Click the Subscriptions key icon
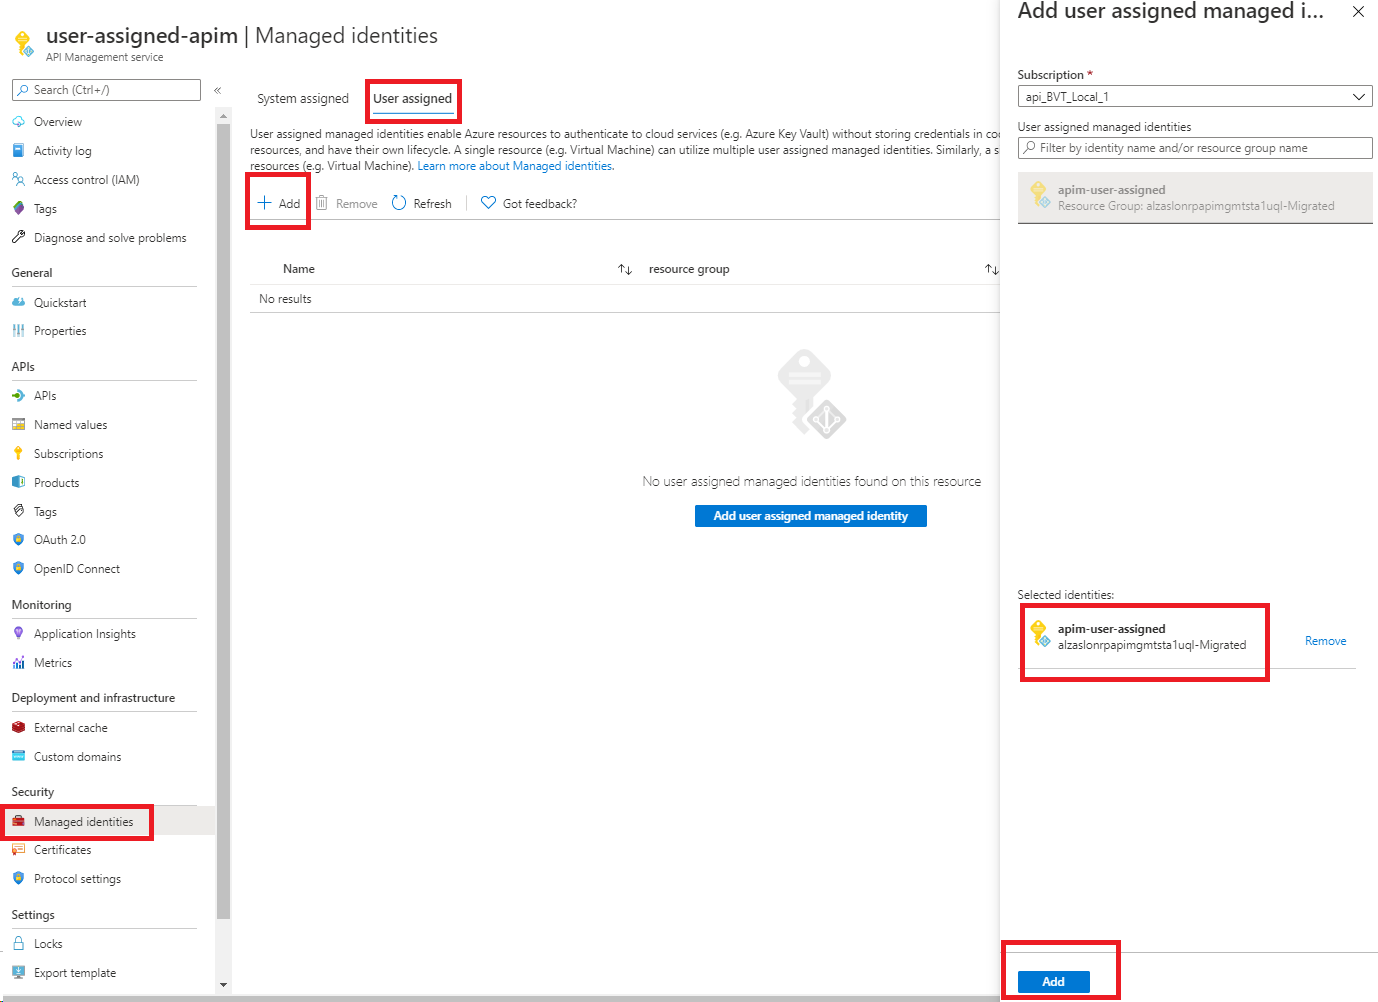The height and width of the screenshot is (1002, 1378). click(18, 453)
